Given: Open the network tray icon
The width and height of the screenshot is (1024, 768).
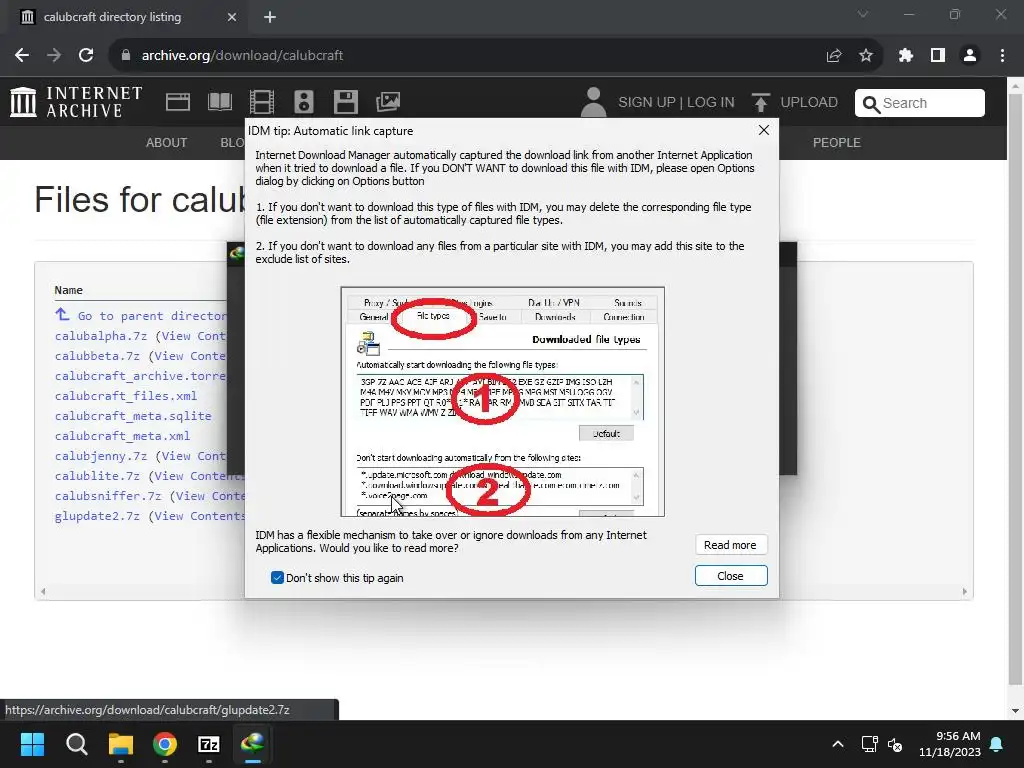Looking at the screenshot, I should coord(869,744).
